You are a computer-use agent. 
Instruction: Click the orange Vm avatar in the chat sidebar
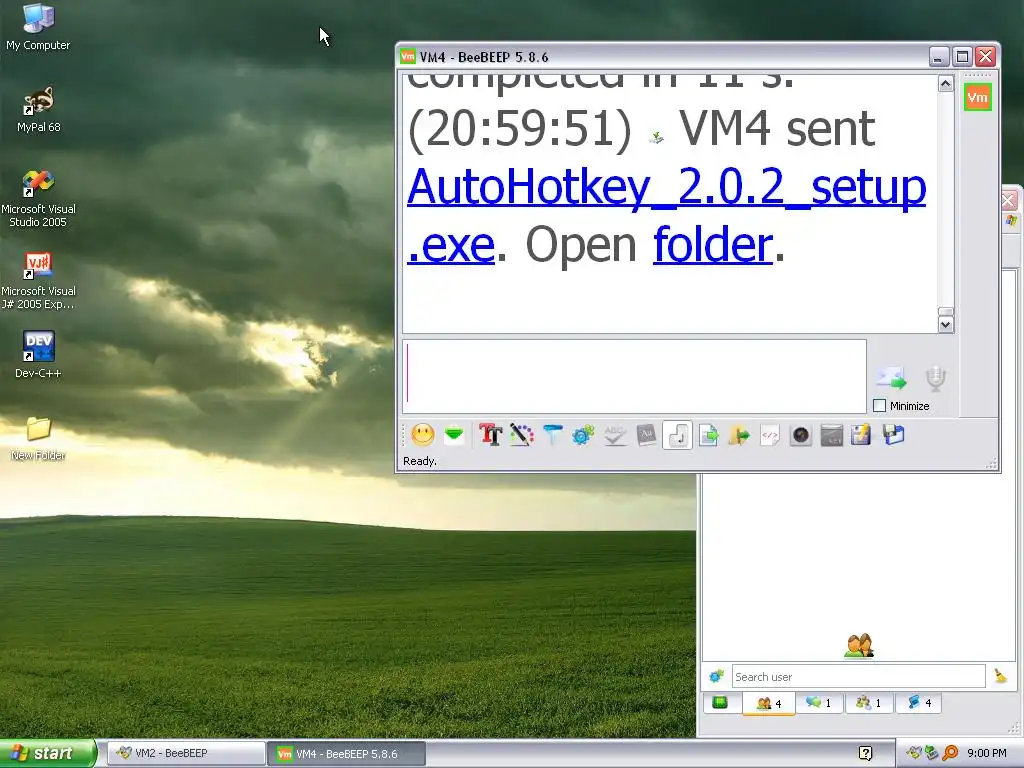click(978, 97)
